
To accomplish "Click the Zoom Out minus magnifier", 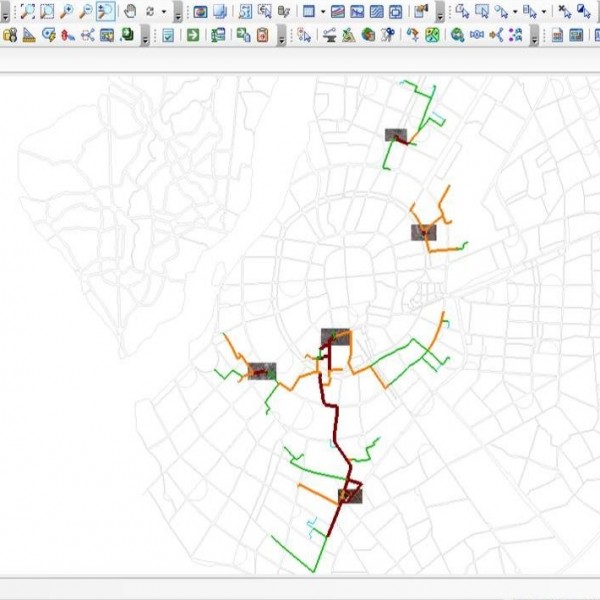I will tap(86, 12).
